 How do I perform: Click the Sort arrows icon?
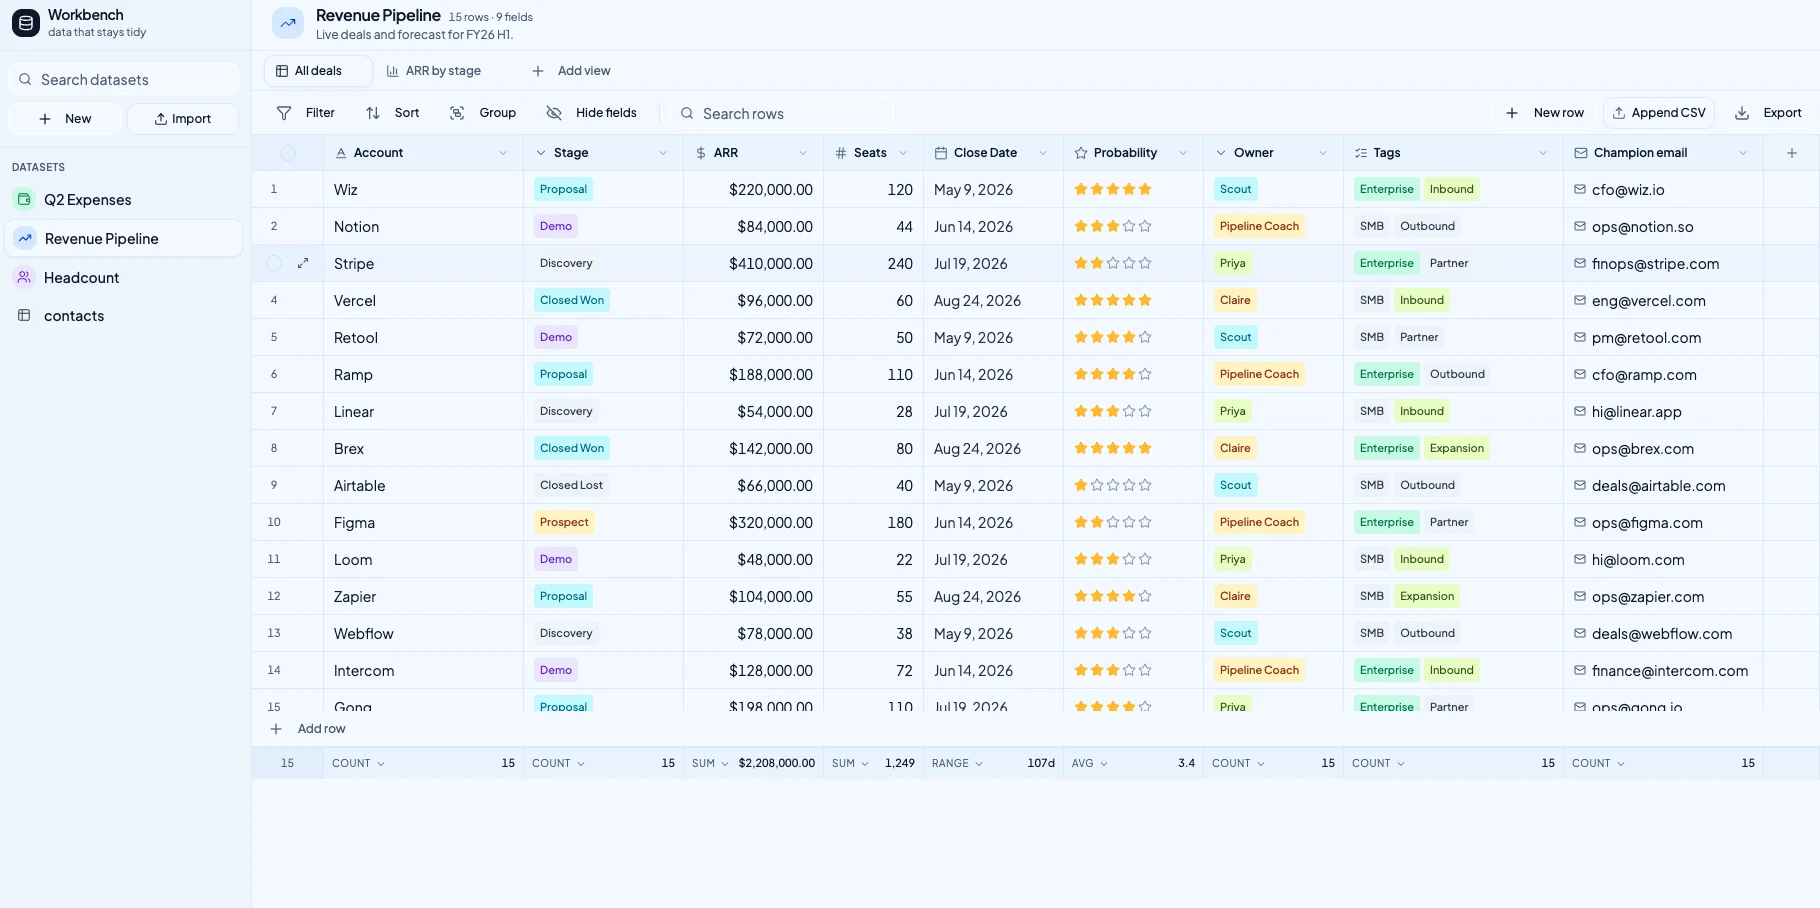click(373, 113)
